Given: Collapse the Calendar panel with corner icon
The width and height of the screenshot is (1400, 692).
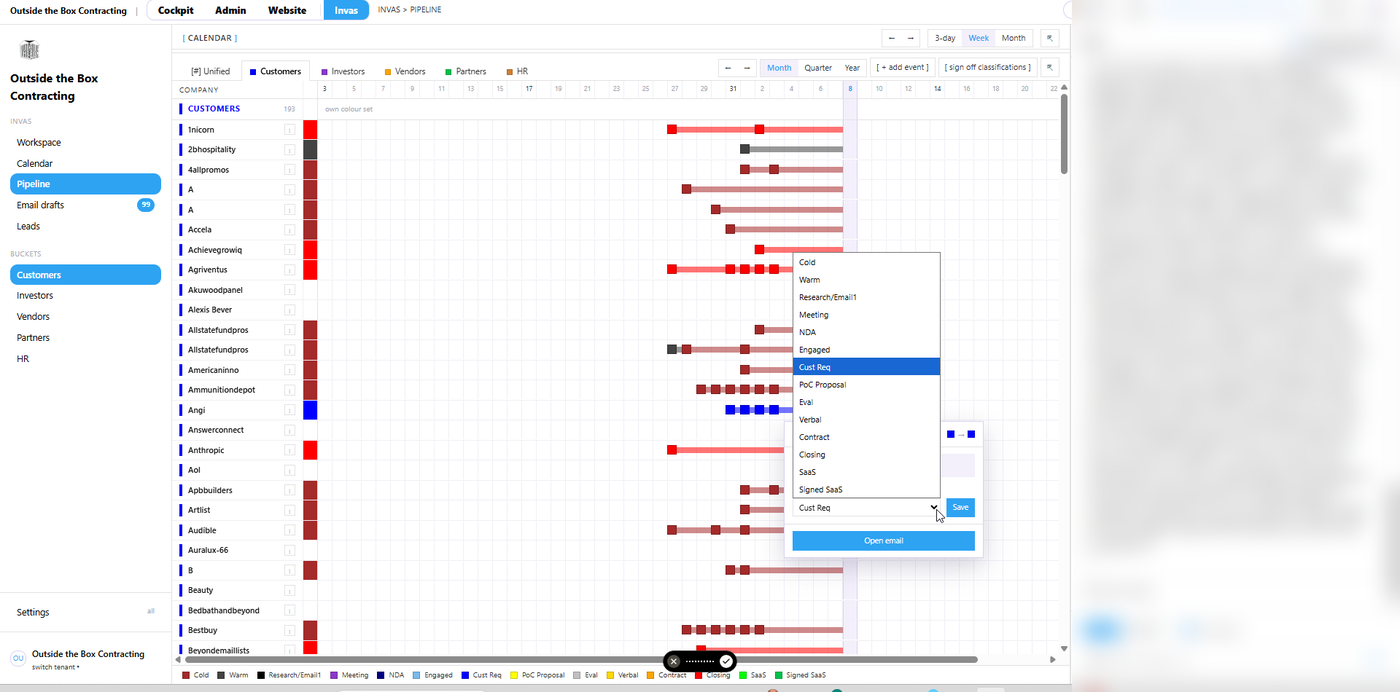Looking at the screenshot, I should (x=1050, y=38).
